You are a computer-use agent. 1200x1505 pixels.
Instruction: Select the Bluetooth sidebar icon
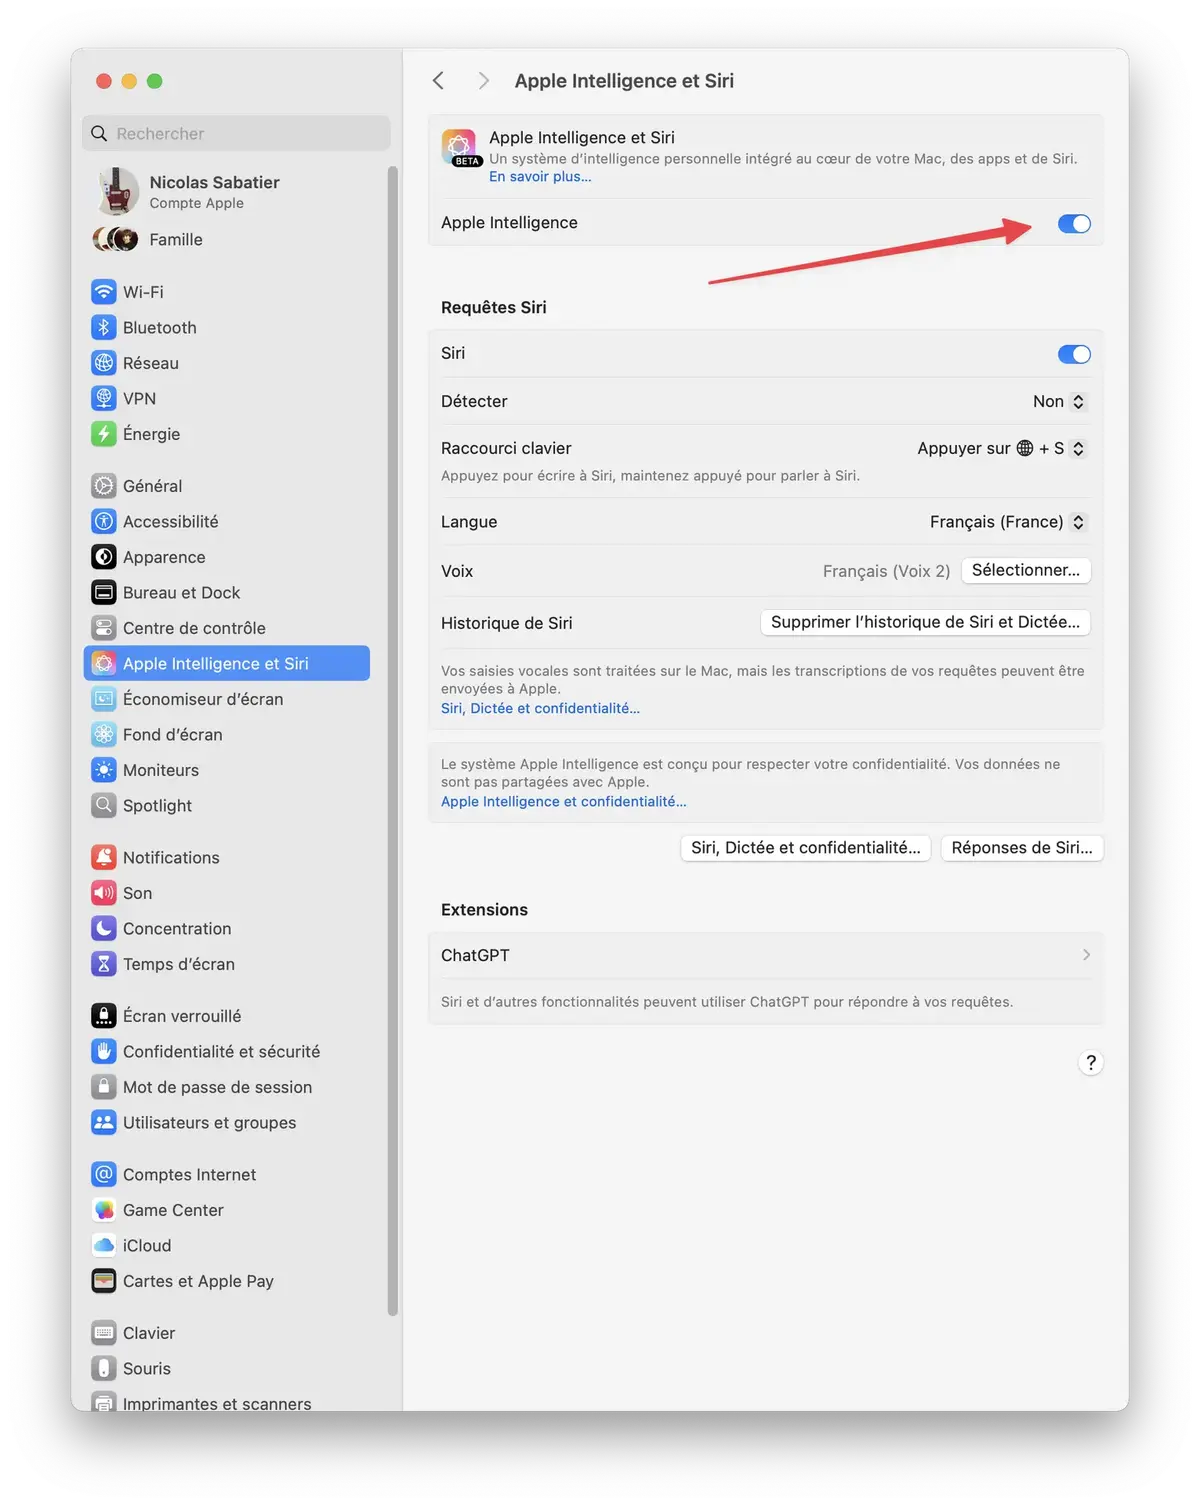105,327
